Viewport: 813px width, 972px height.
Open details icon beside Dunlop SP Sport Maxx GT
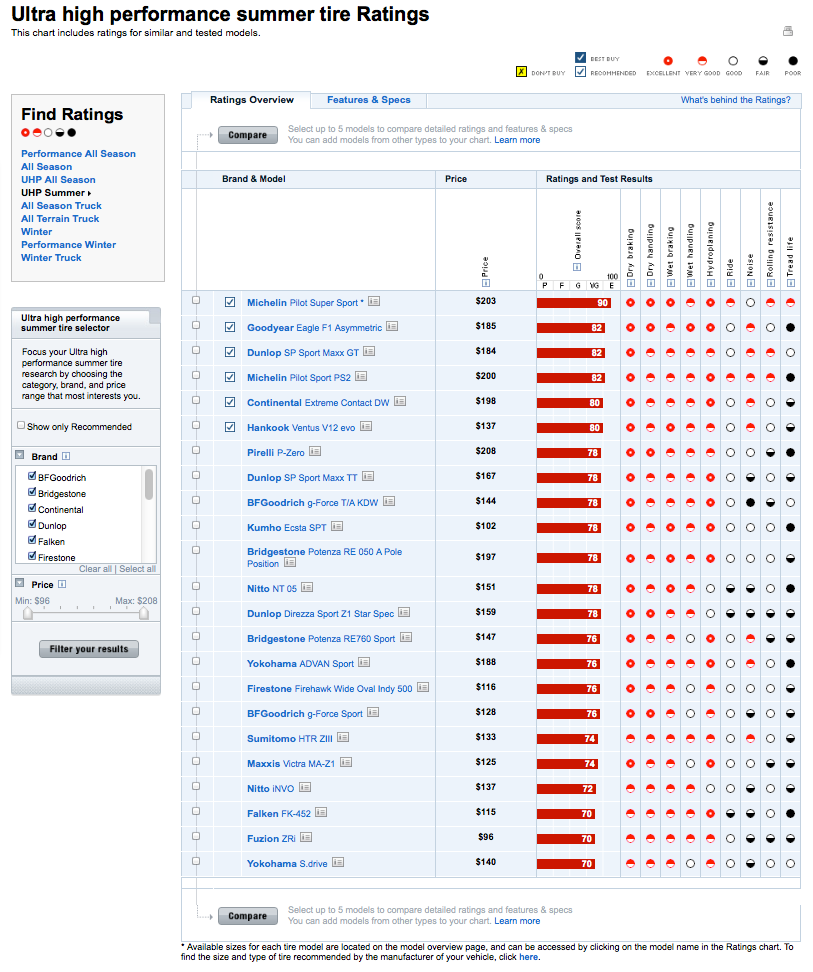[x=369, y=351]
